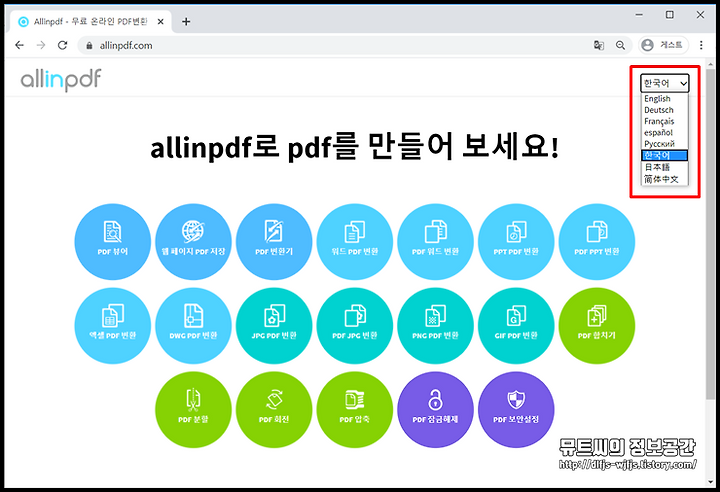Select the Allinpdf browser tab
720x492 pixels.
coord(91,22)
